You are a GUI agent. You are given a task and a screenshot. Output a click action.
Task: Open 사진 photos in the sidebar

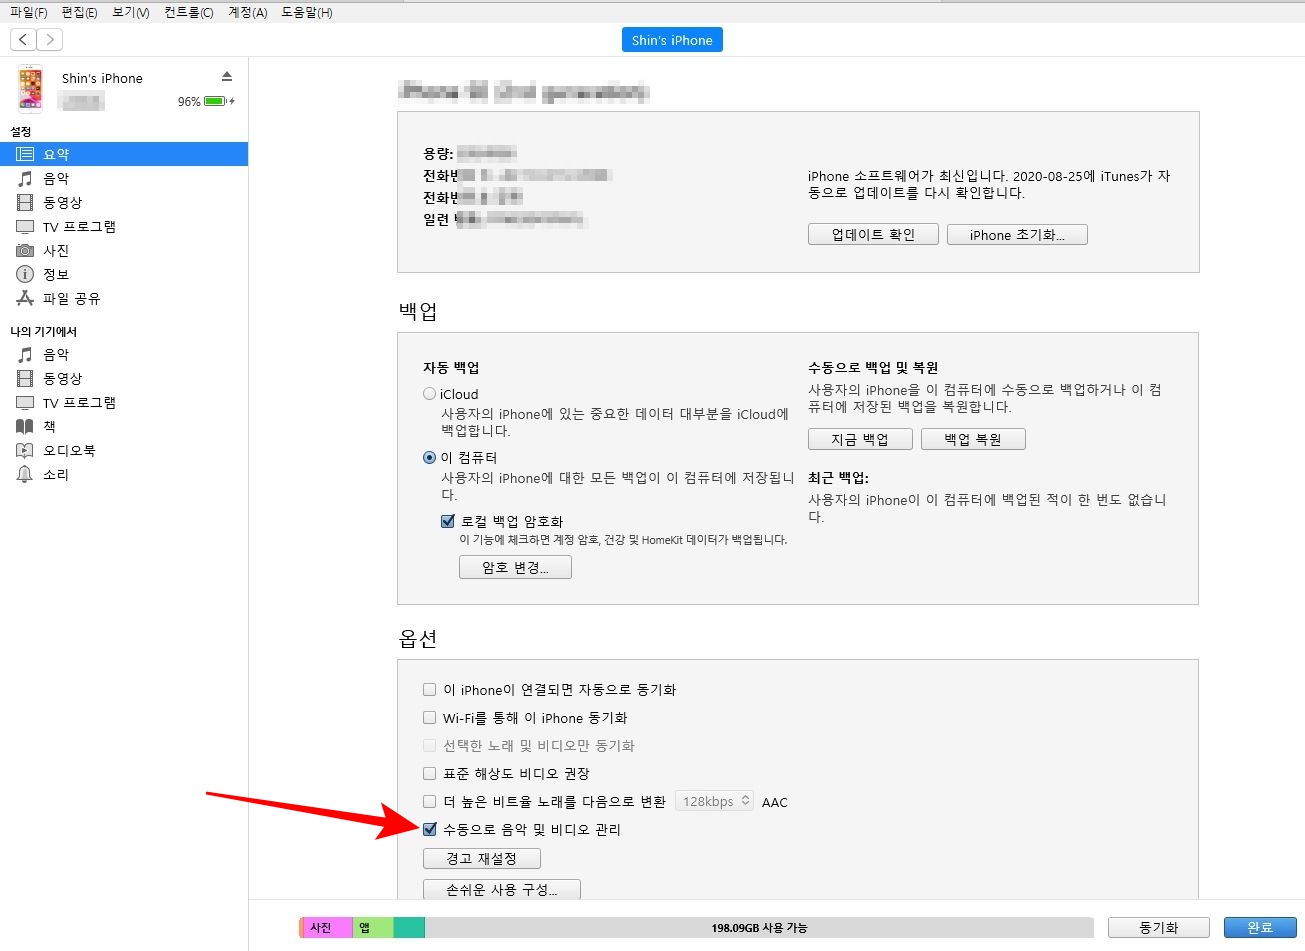coord(124,250)
